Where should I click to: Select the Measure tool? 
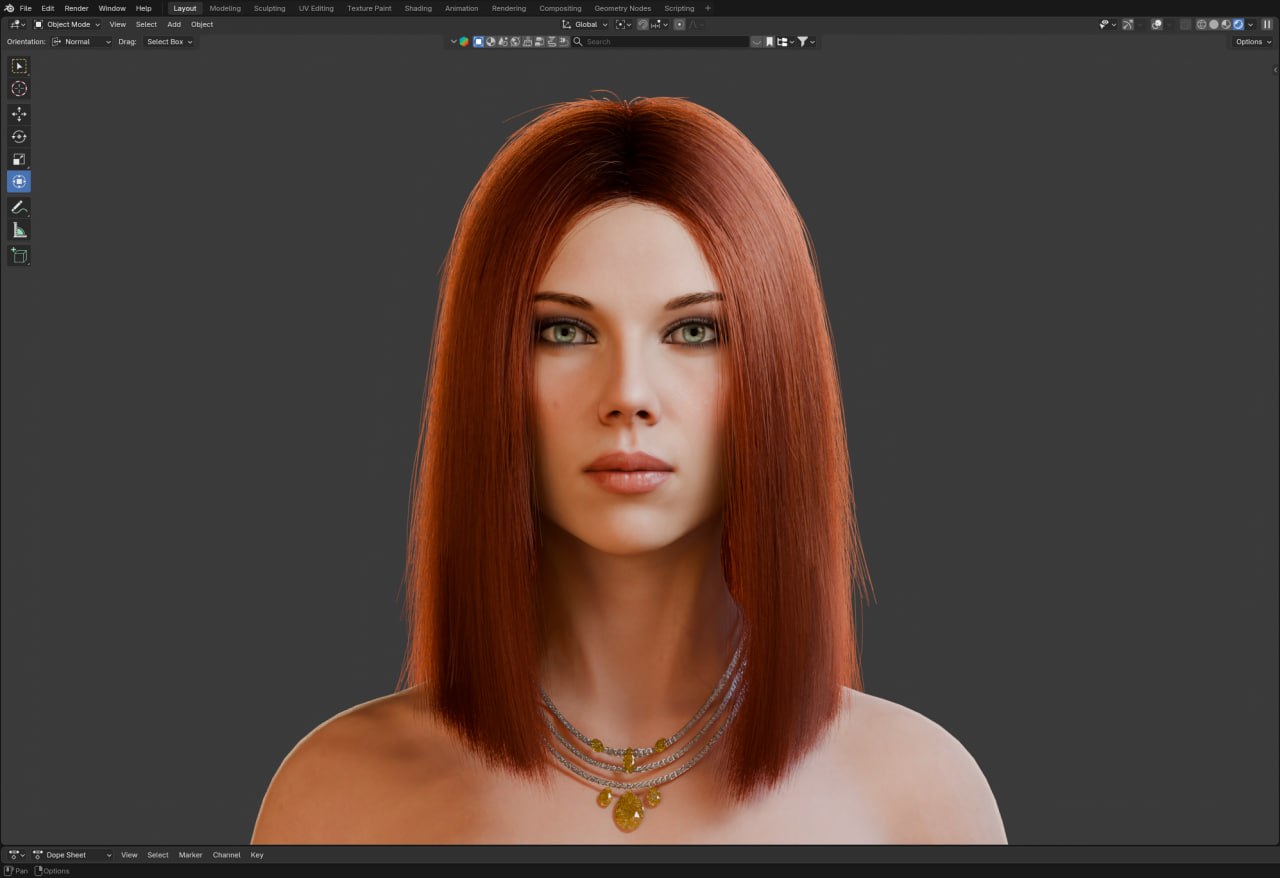coord(18,229)
